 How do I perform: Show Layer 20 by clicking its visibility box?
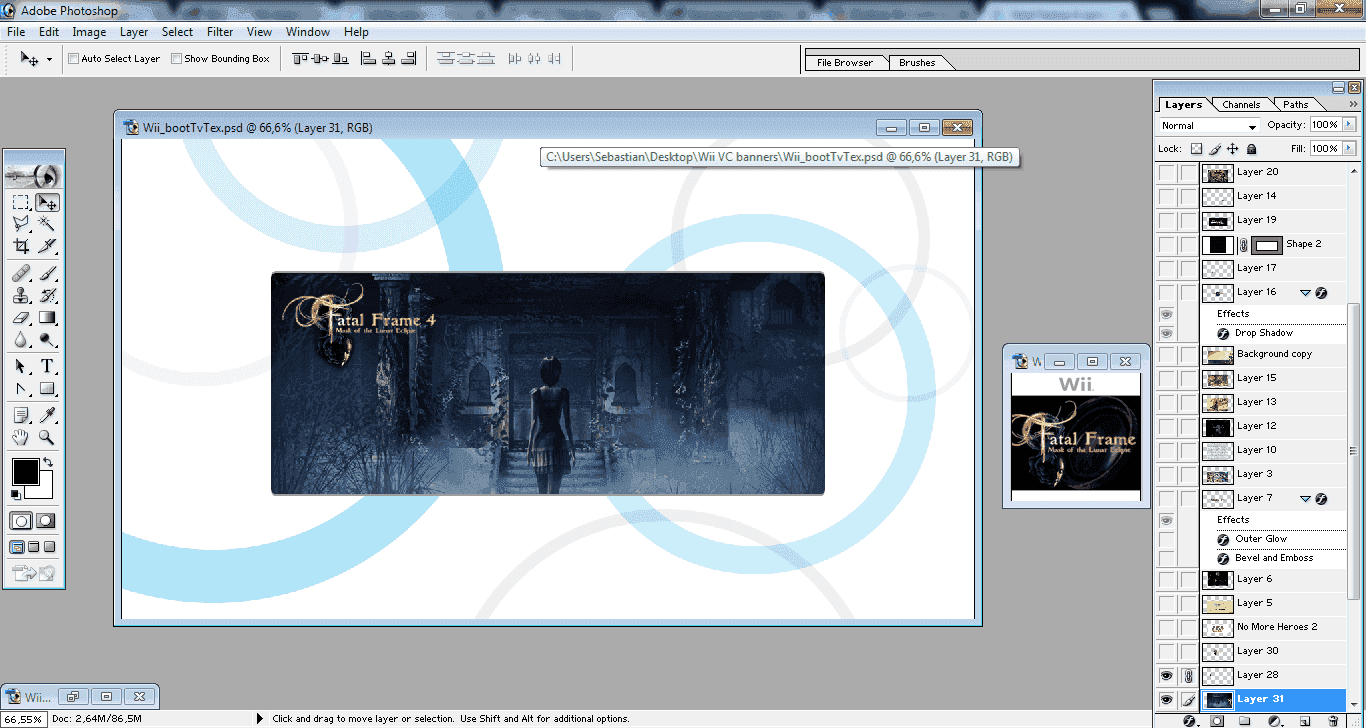tap(1166, 172)
